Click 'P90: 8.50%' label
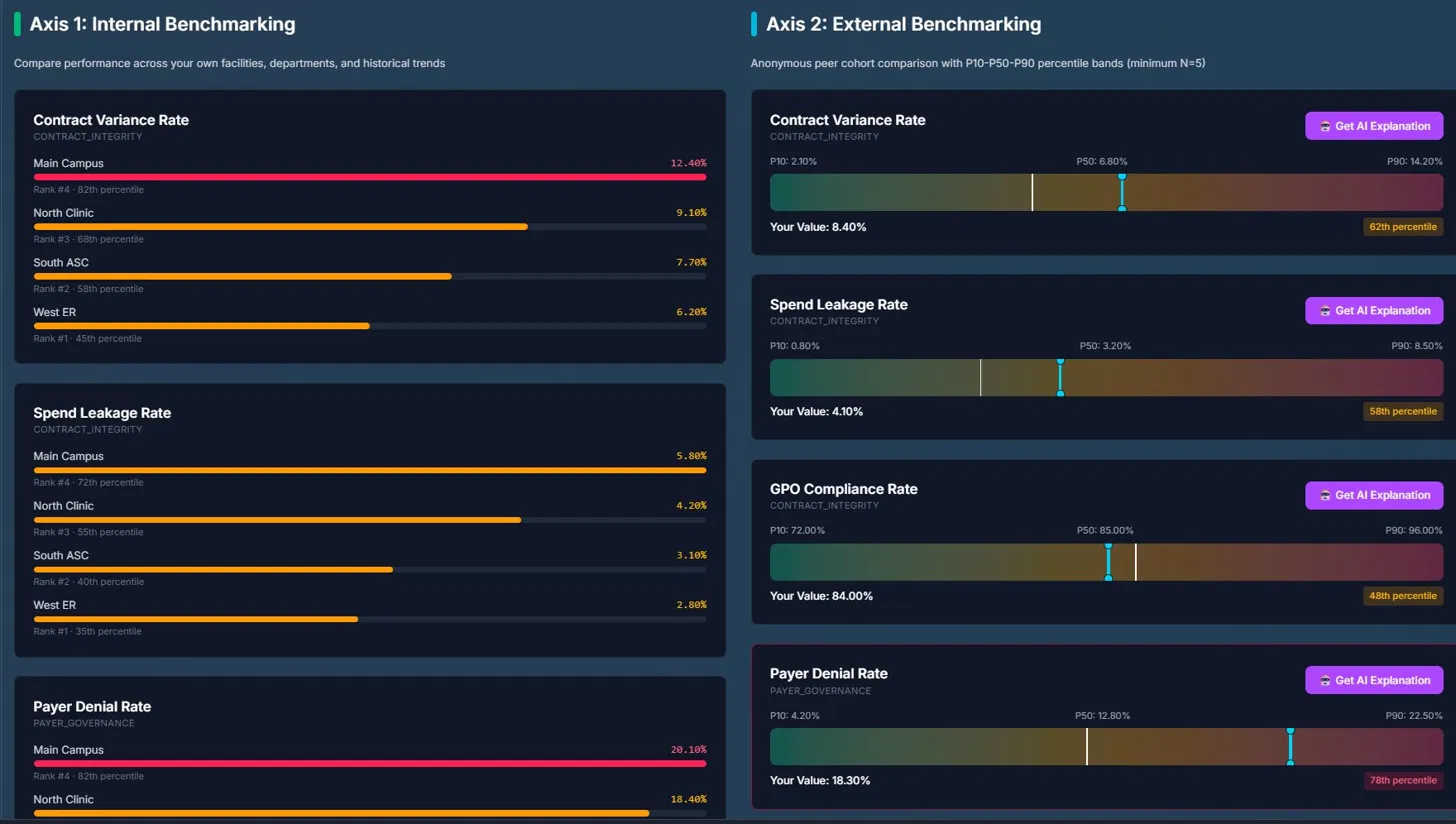 point(1417,346)
